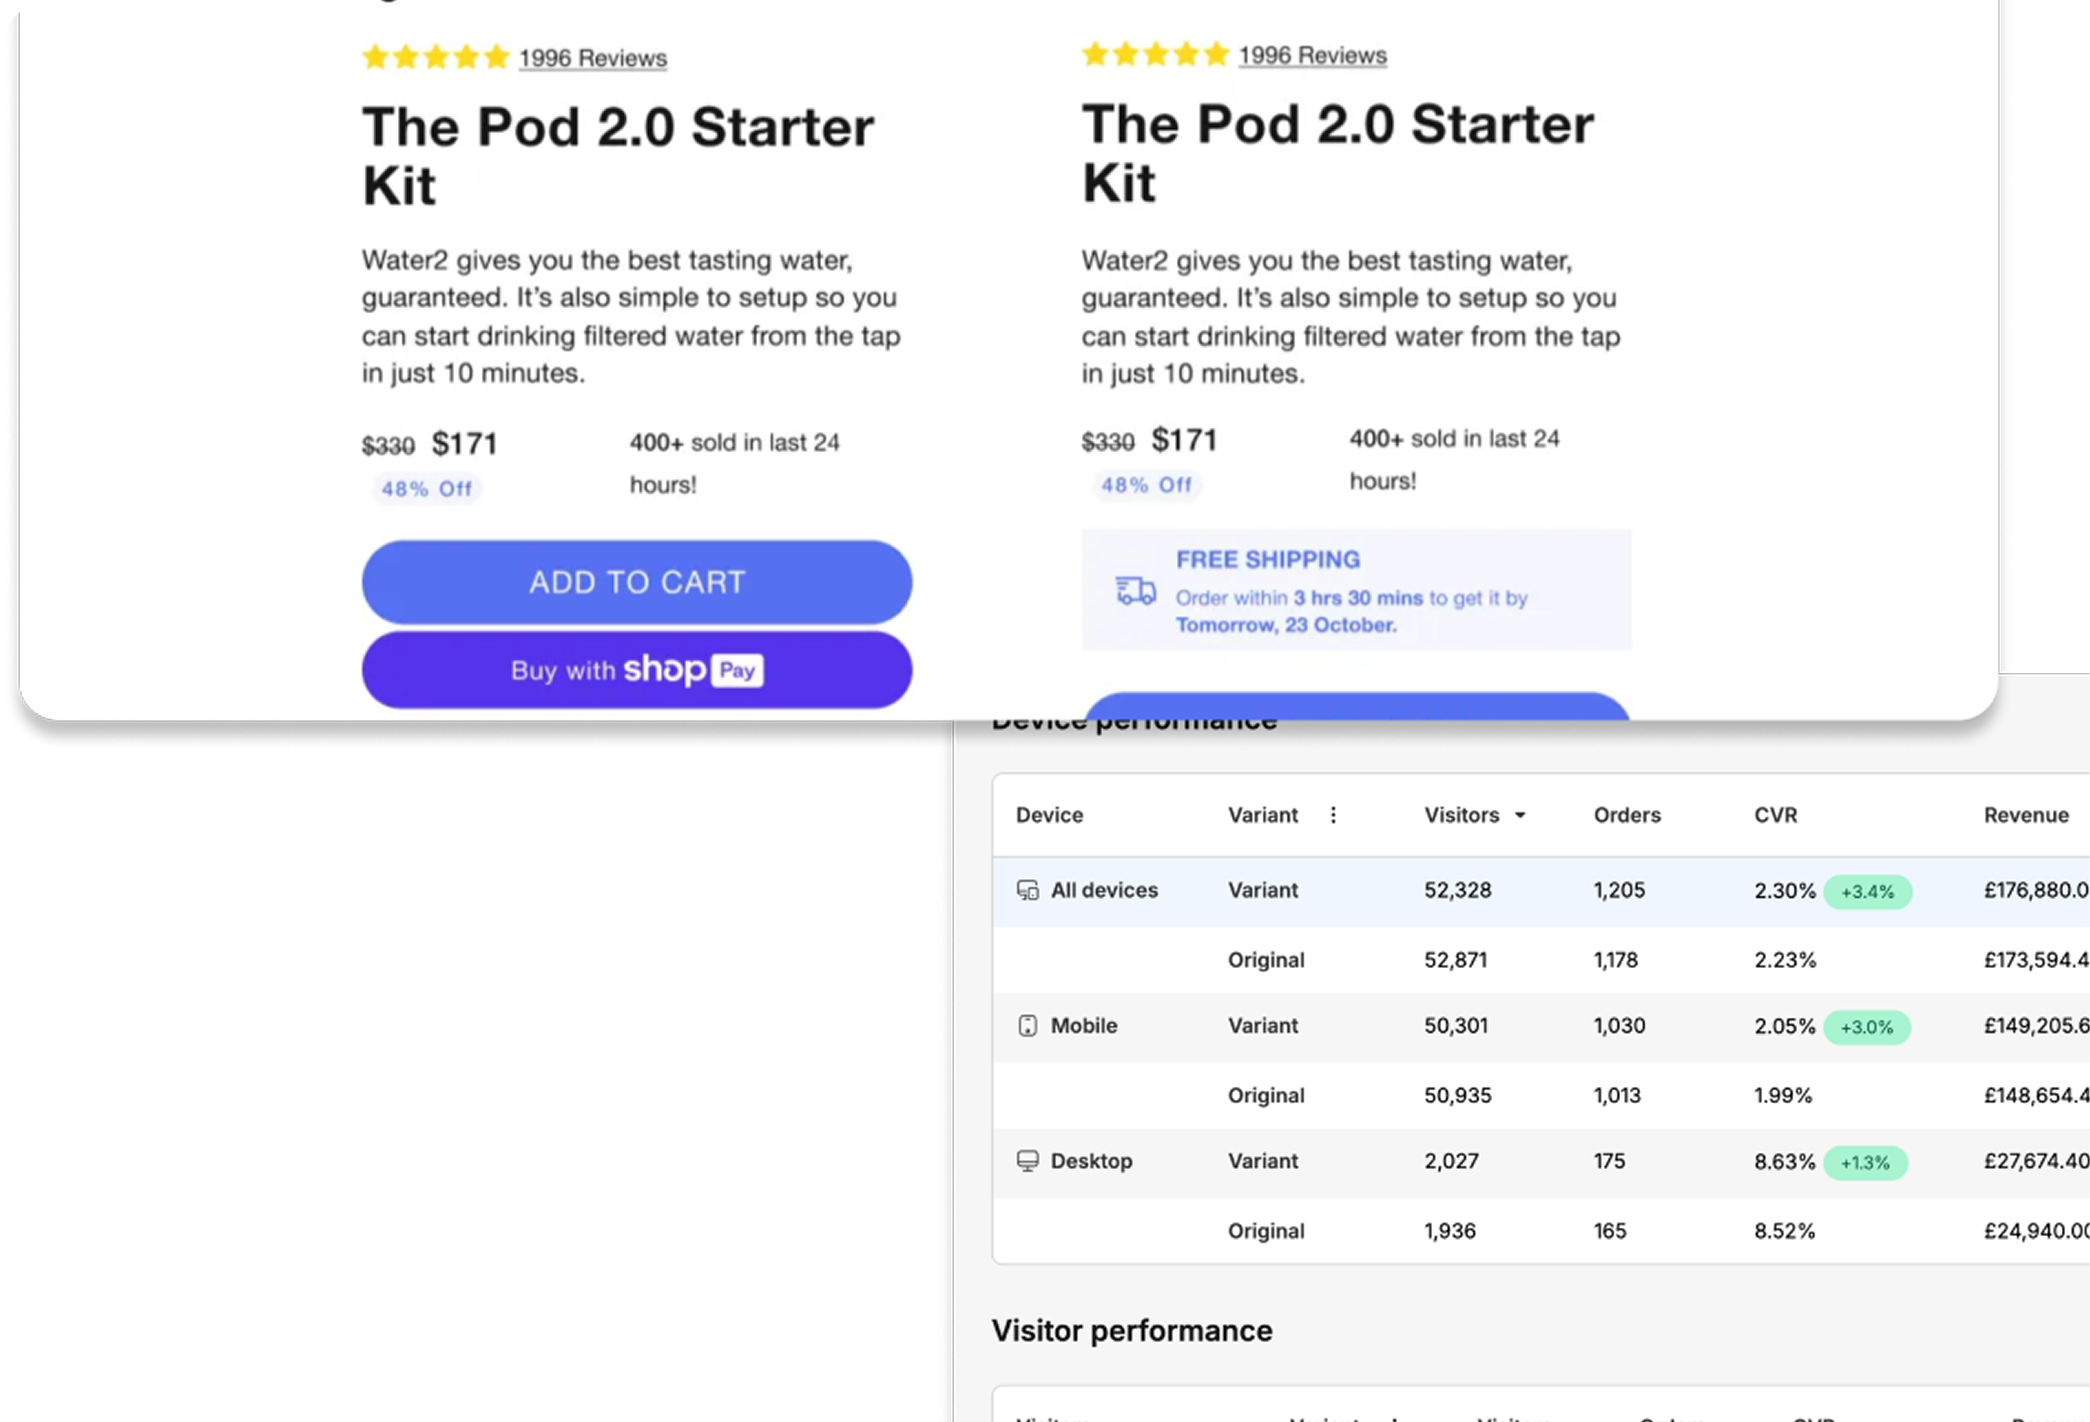Open the three-dot menu beside Variant header
The image size is (2090, 1422).
1333,815
